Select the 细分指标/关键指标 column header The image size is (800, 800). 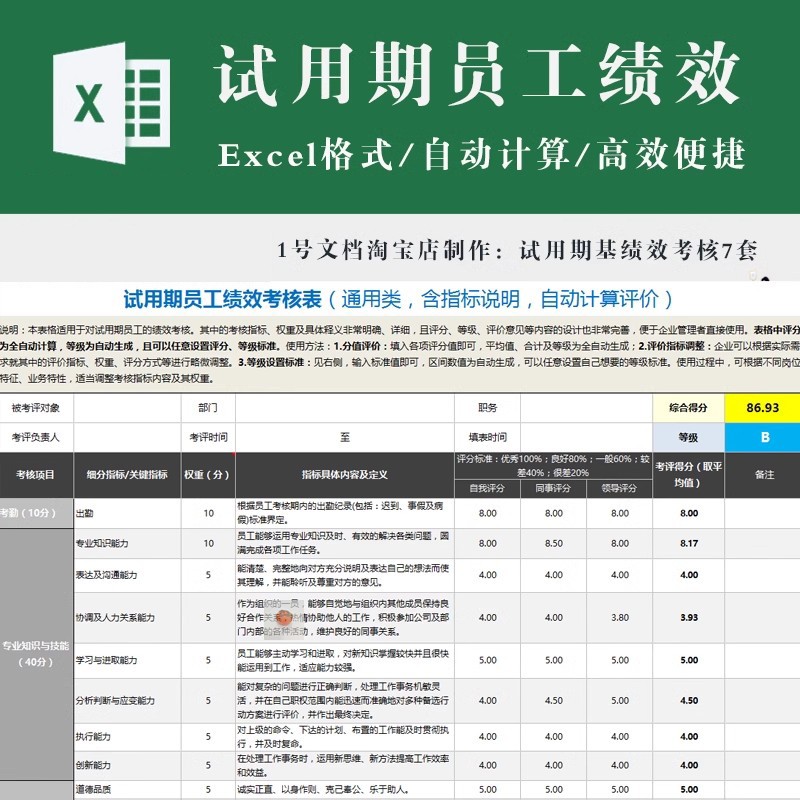[x=128, y=475]
